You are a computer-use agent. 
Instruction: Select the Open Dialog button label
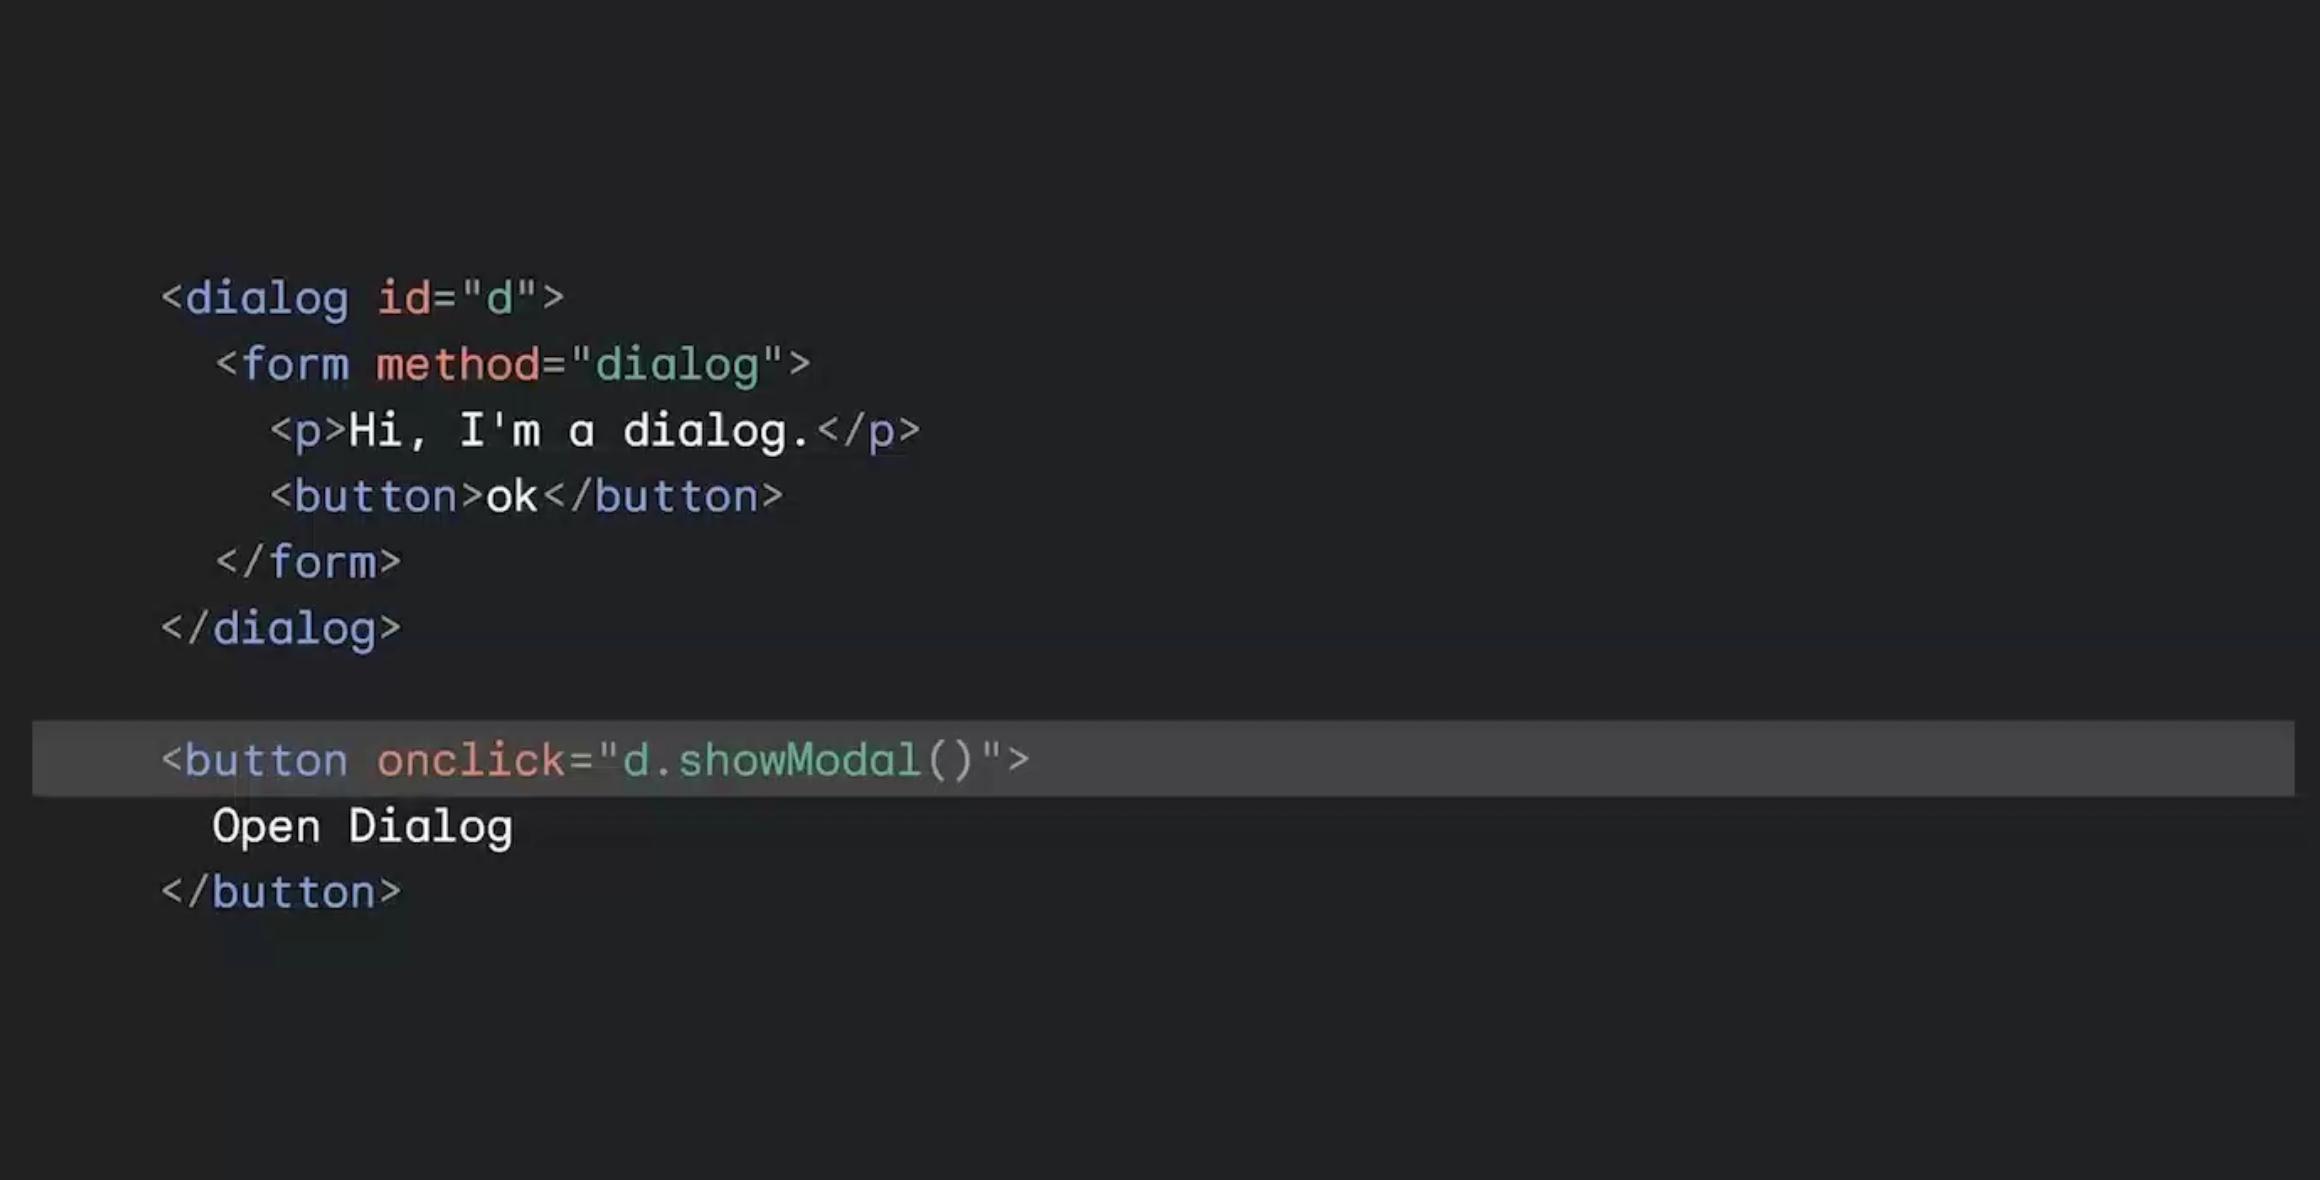click(x=361, y=825)
